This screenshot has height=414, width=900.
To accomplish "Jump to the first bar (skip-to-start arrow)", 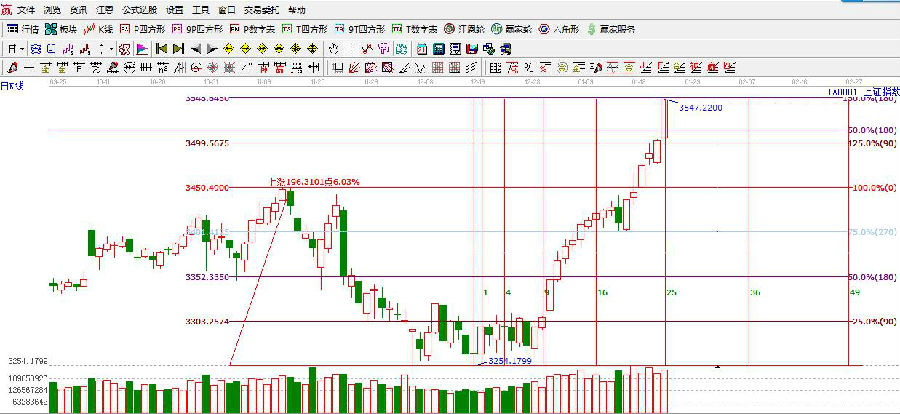I will click(160, 48).
